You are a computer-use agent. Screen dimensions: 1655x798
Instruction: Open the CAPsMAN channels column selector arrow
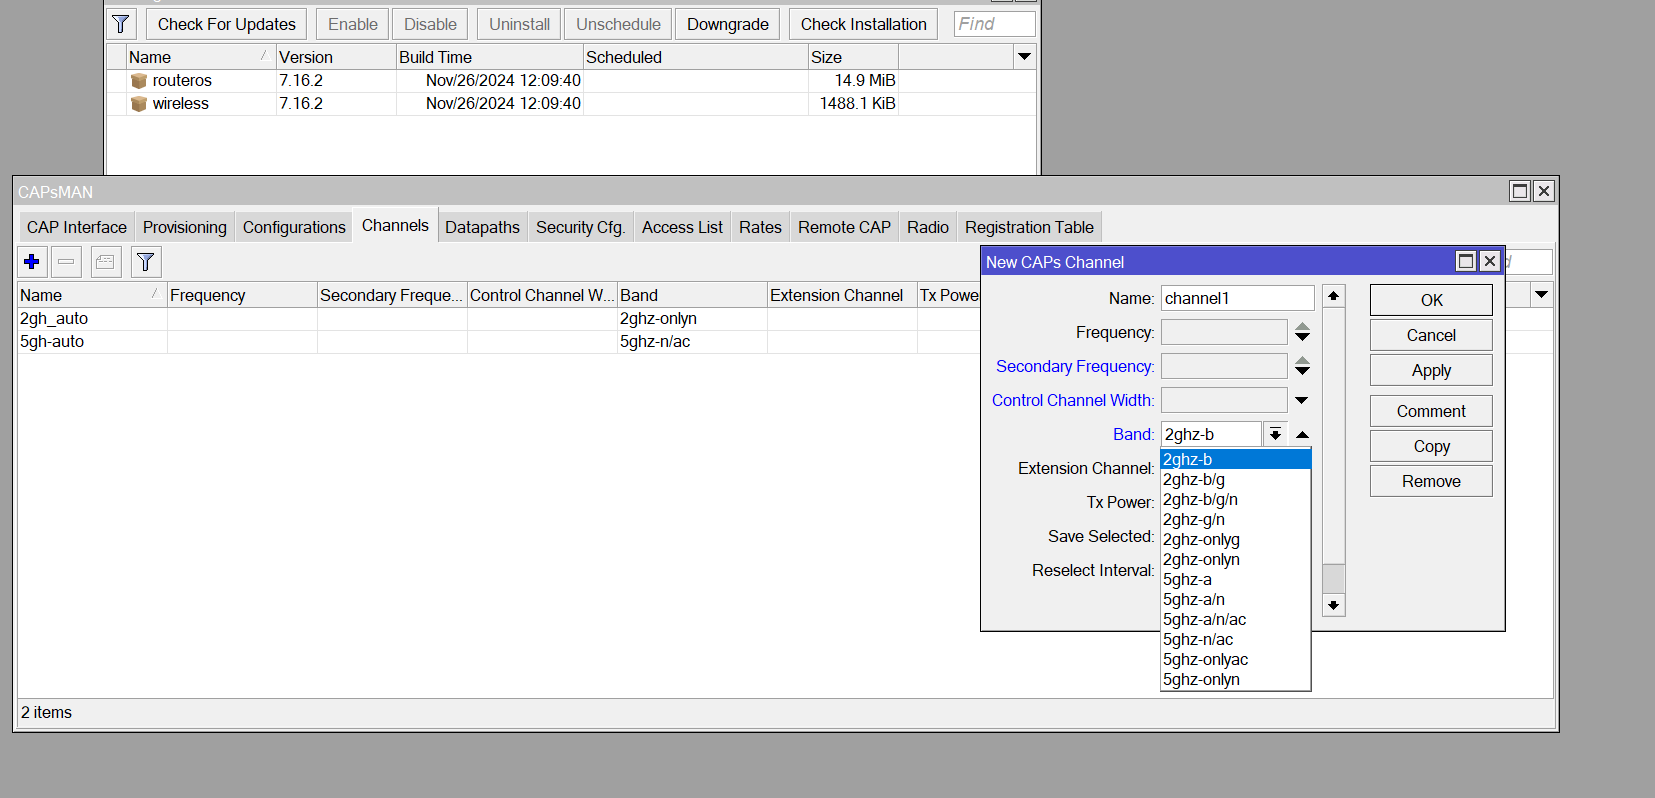[1542, 295]
